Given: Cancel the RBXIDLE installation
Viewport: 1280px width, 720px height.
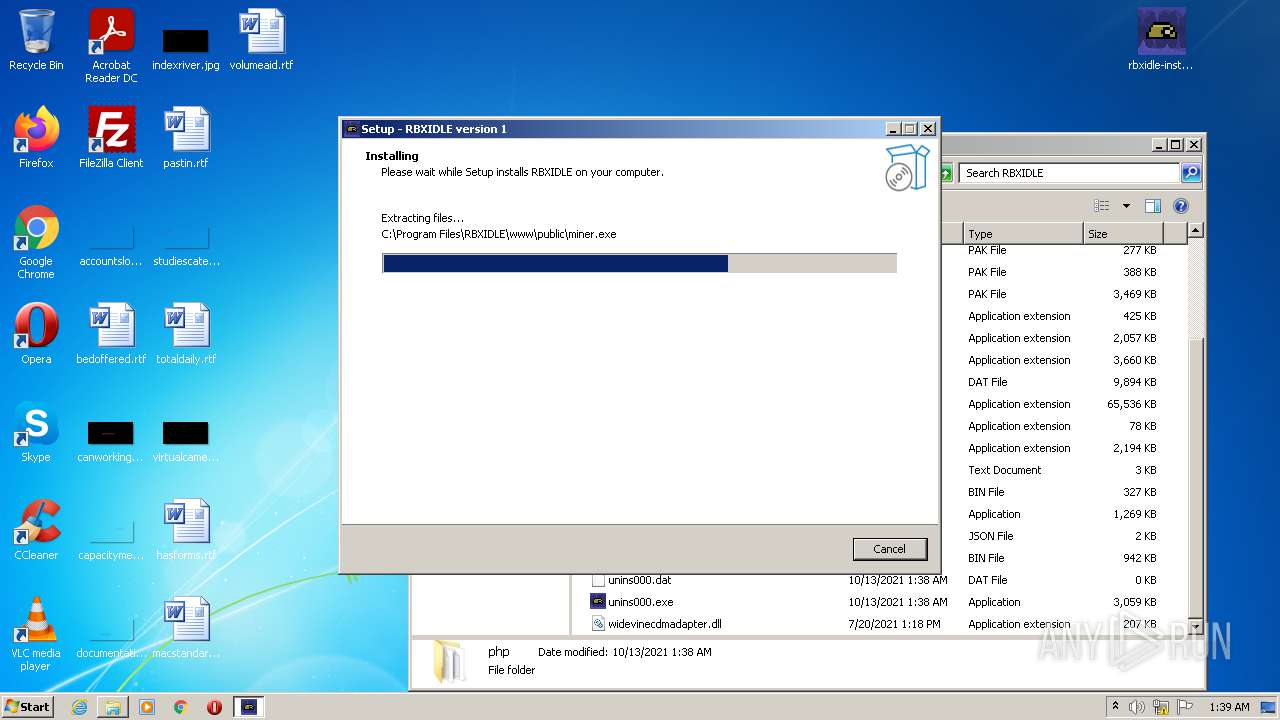Looking at the screenshot, I should tap(889, 549).
